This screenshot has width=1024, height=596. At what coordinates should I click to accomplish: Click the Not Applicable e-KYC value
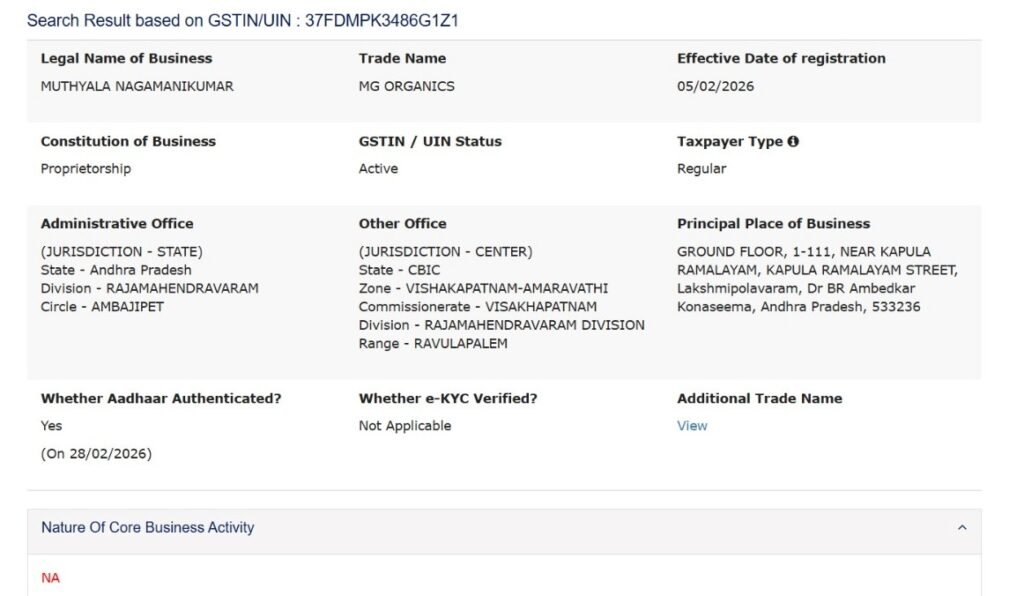pyautogui.click(x=404, y=426)
